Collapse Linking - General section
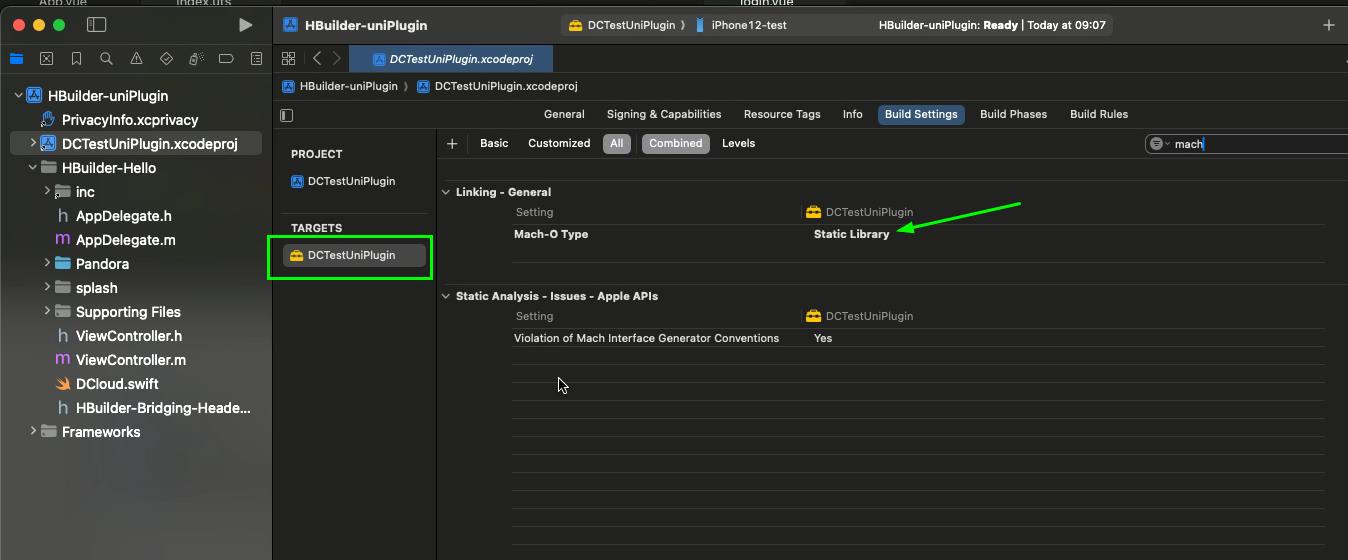 pos(446,192)
